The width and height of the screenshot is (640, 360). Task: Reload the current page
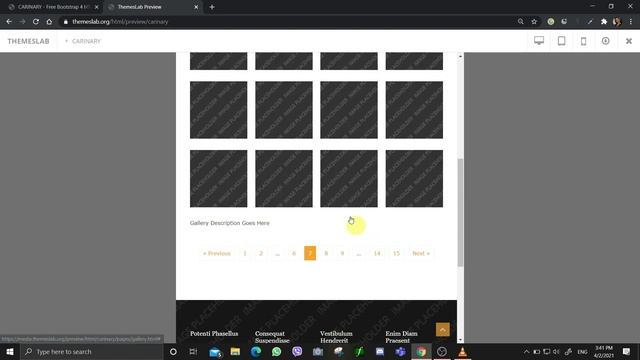coord(36,22)
